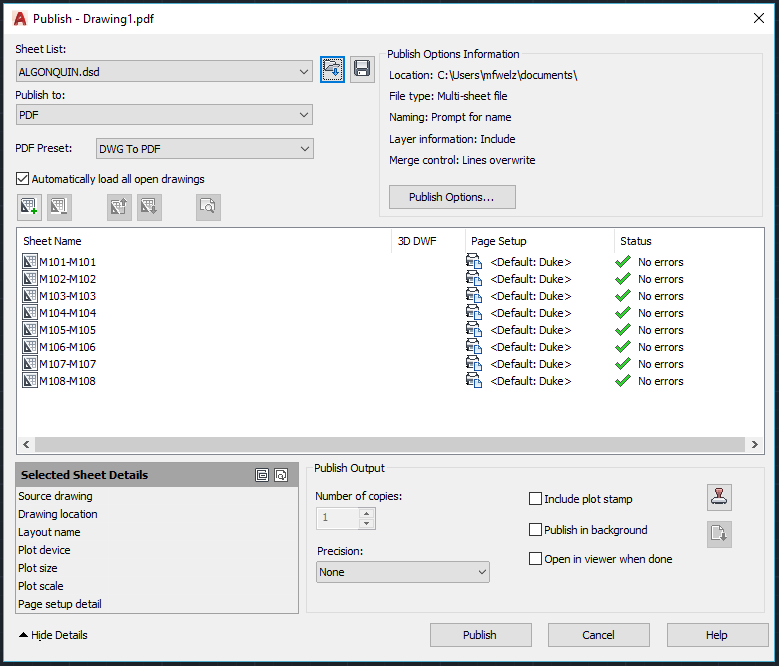
Task: Open the PDF Preset dropdown
Action: tap(205, 148)
